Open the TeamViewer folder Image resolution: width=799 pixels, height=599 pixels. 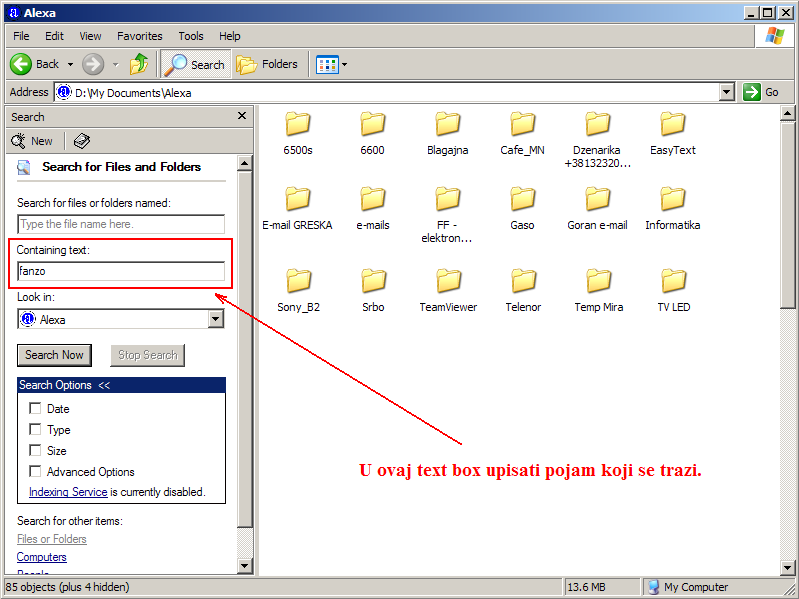pyautogui.click(x=448, y=283)
